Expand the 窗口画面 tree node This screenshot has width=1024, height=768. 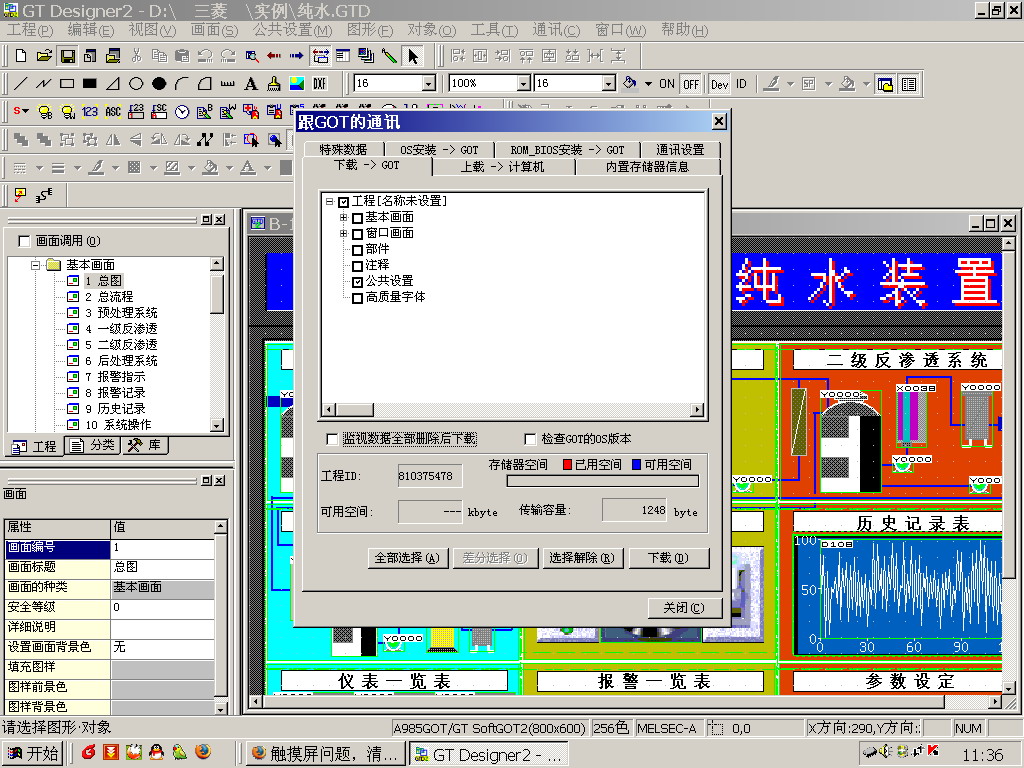(344, 233)
